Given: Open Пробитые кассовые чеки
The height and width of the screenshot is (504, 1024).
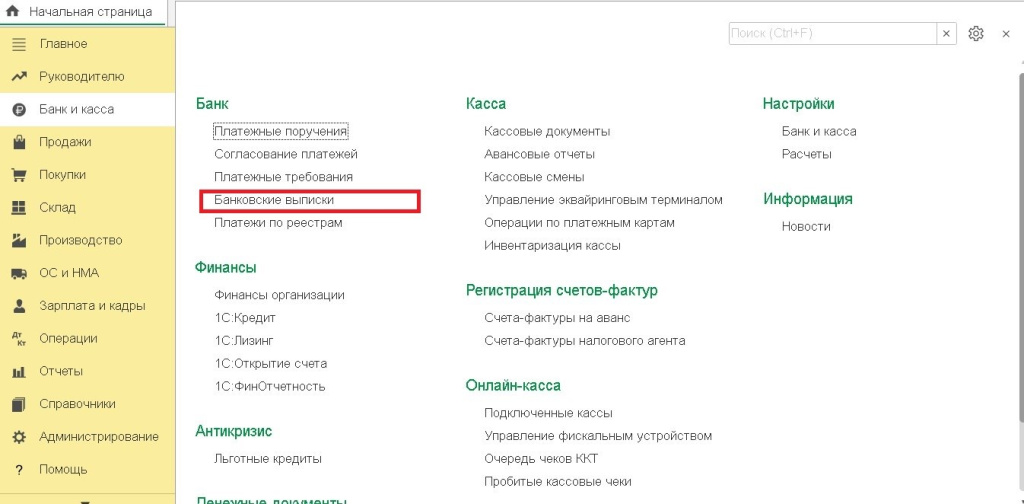Looking at the screenshot, I should coord(558,482).
